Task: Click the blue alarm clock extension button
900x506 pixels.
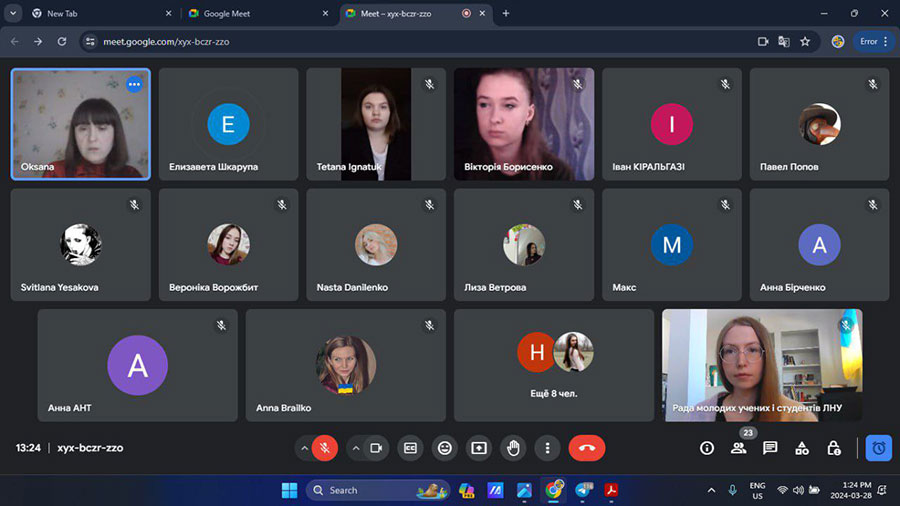Action: (879, 448)
